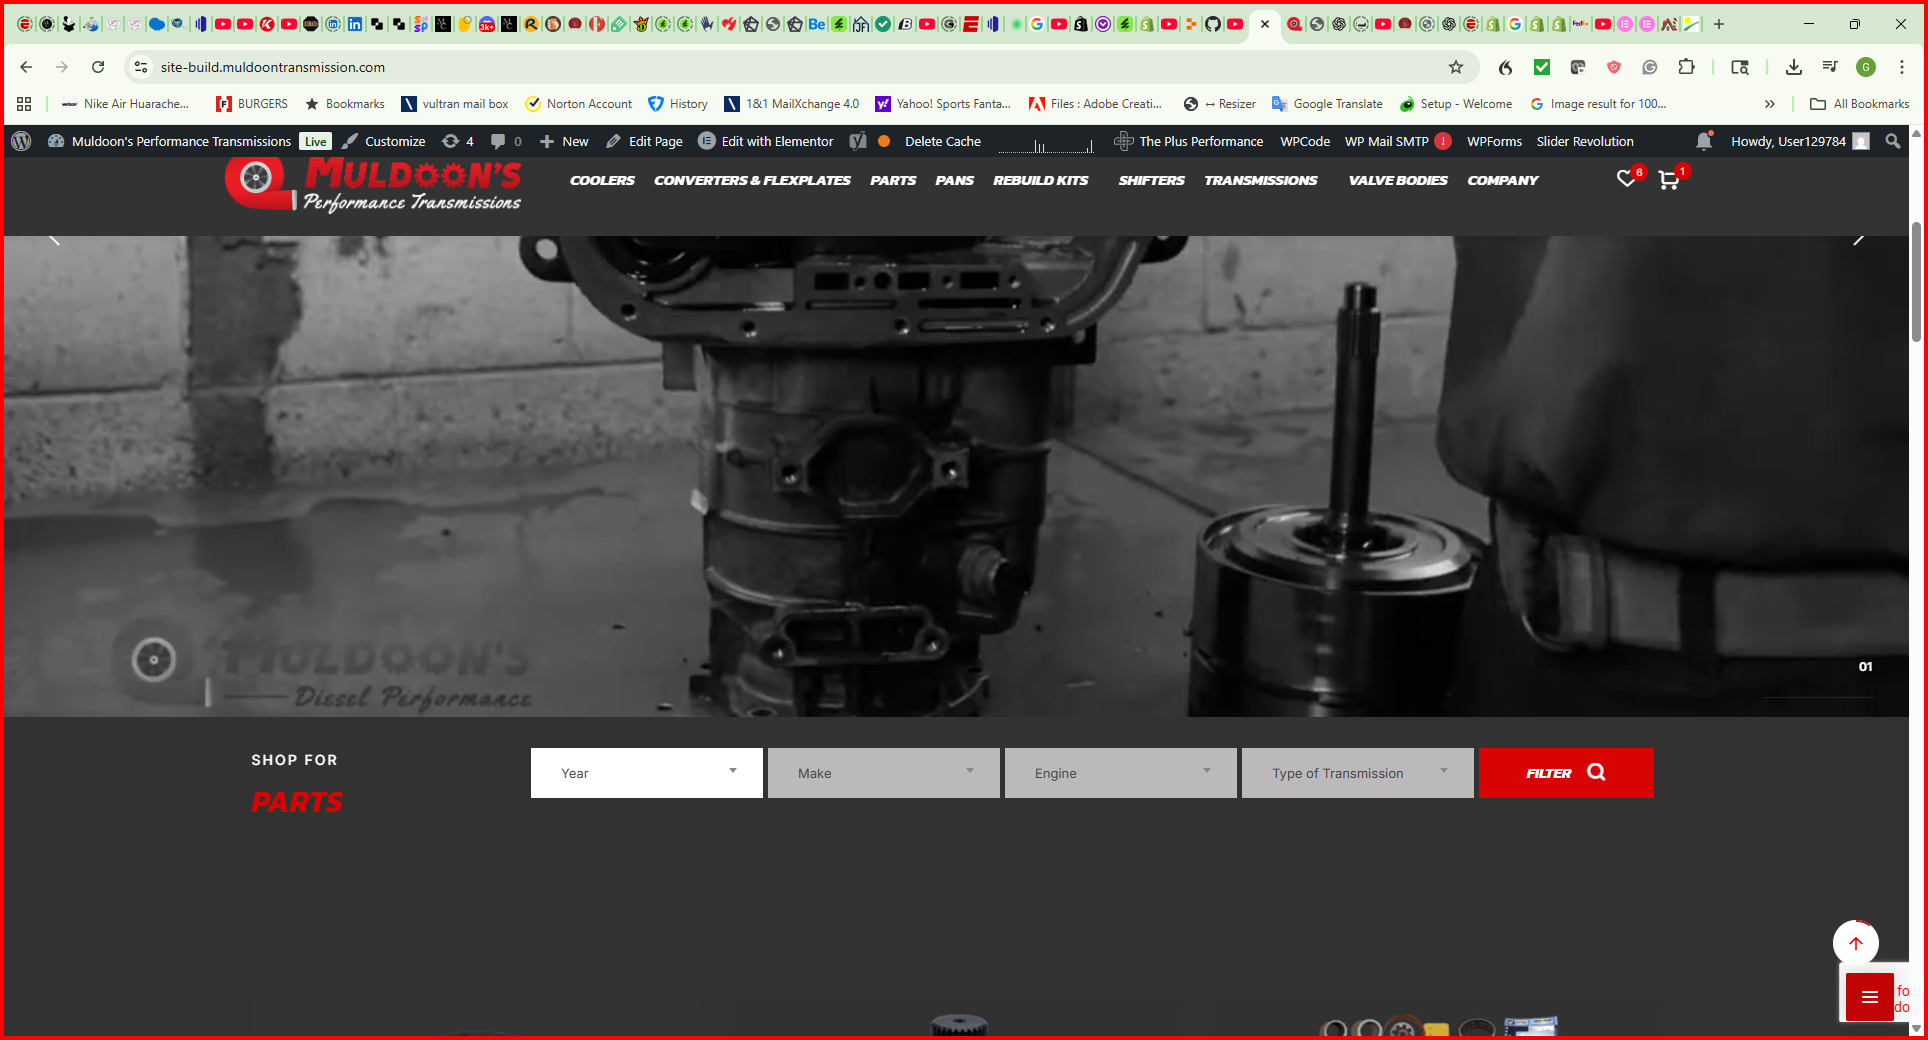Open the Google Translate bookmark

click(x=1327, y=103)
